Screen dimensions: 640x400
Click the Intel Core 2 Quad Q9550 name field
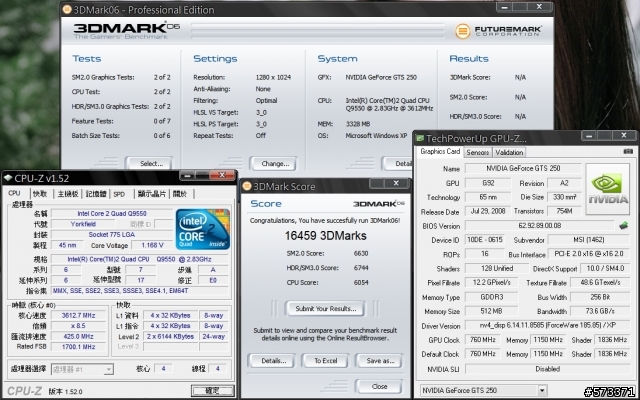click(112, 213)
